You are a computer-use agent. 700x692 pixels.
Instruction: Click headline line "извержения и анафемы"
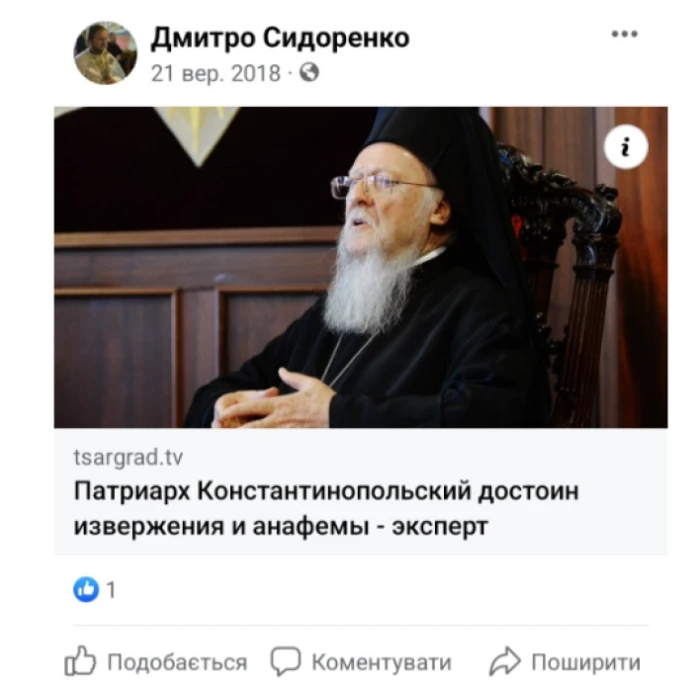tap(221, 526)
